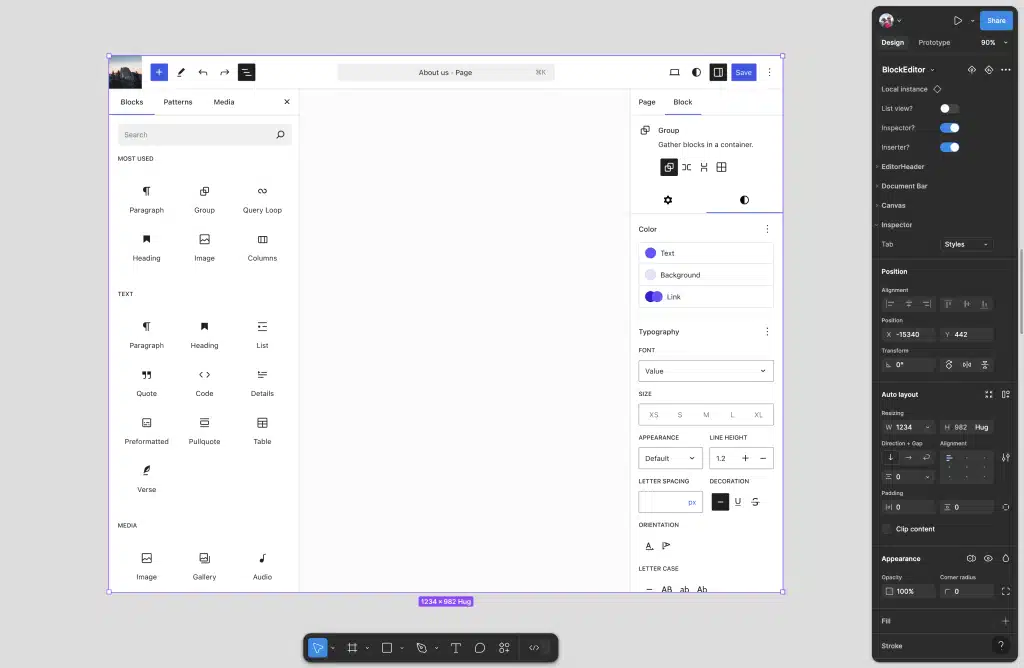Image resolution: width=1024 pixels, height=668 pixels.
Task: Insert Details block
Action: click(262, 383)
